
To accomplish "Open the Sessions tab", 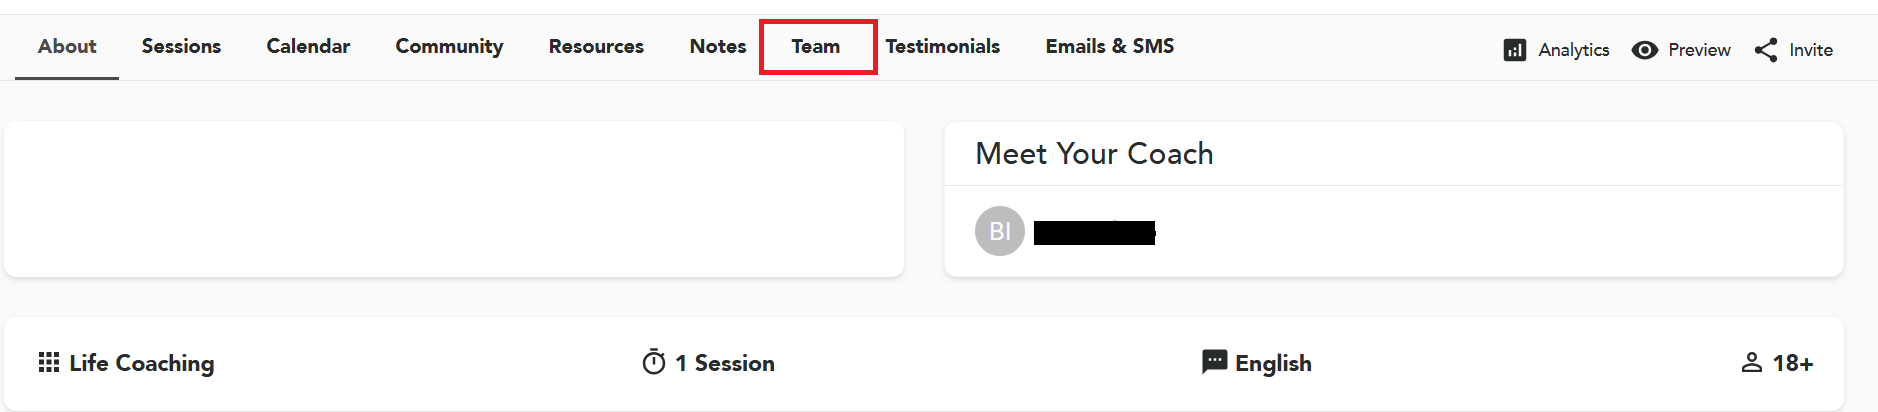I will tap(181, 46).
